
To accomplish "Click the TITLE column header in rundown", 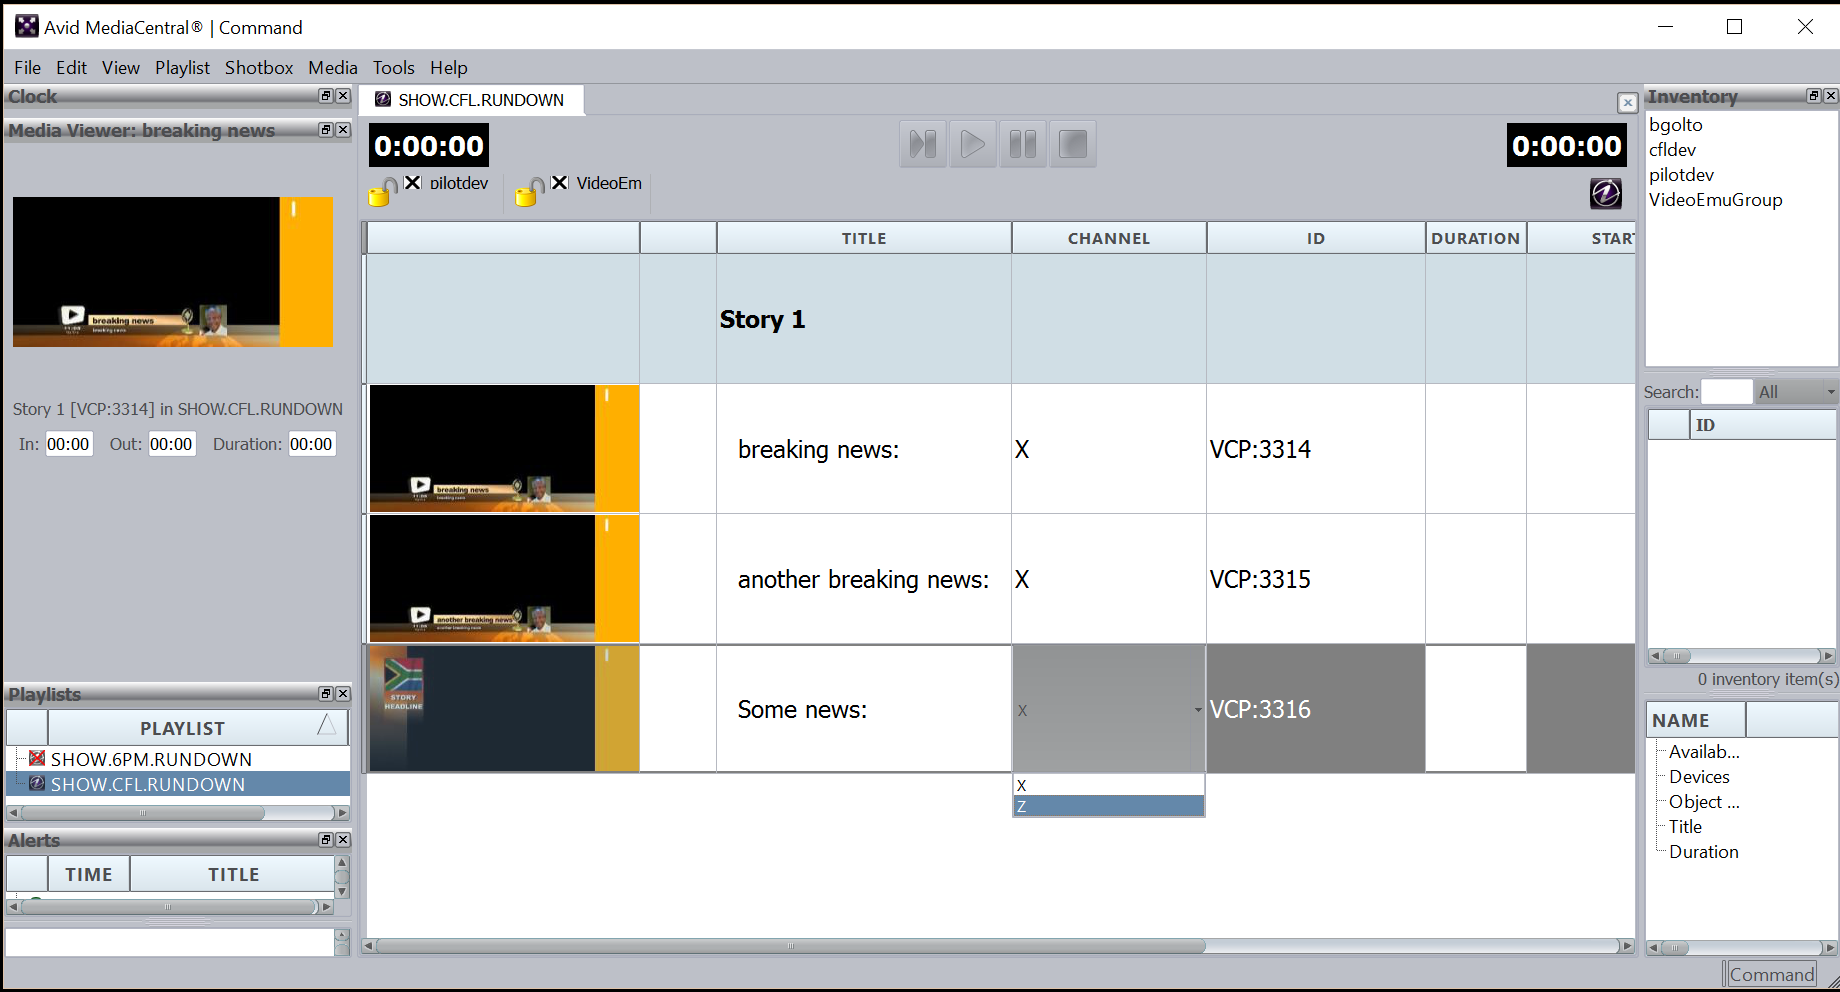I will tap(864, 238).
